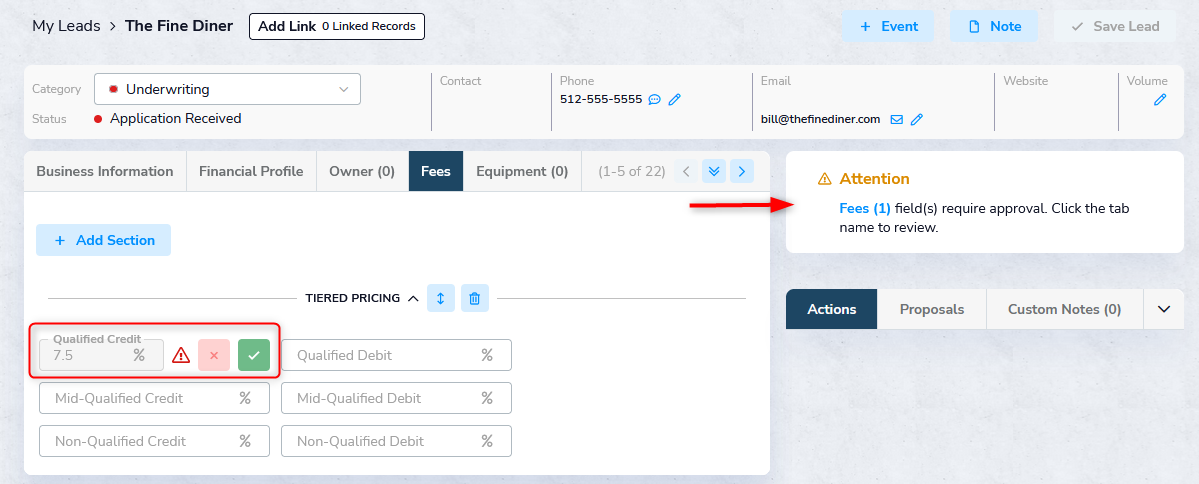
Task: Expand more tabs beside Custom Notes
Action: click(1163, 309)
